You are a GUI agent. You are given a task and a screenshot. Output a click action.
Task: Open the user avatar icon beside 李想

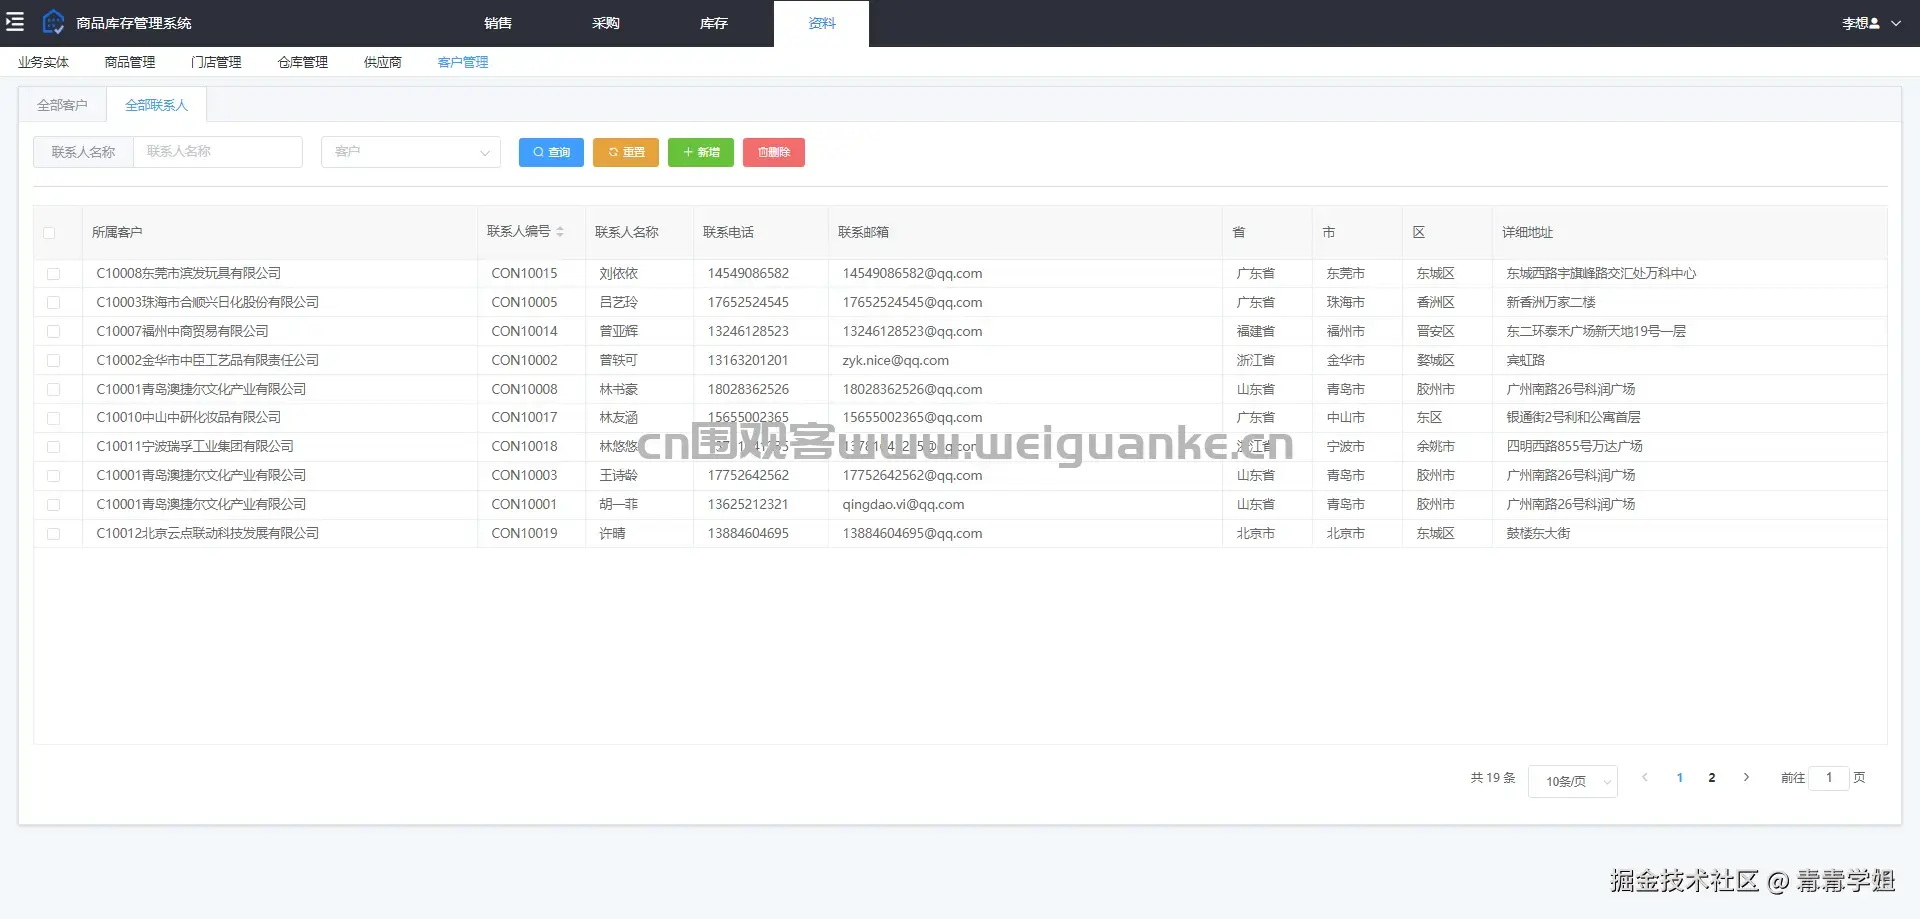coord(1874,23)
